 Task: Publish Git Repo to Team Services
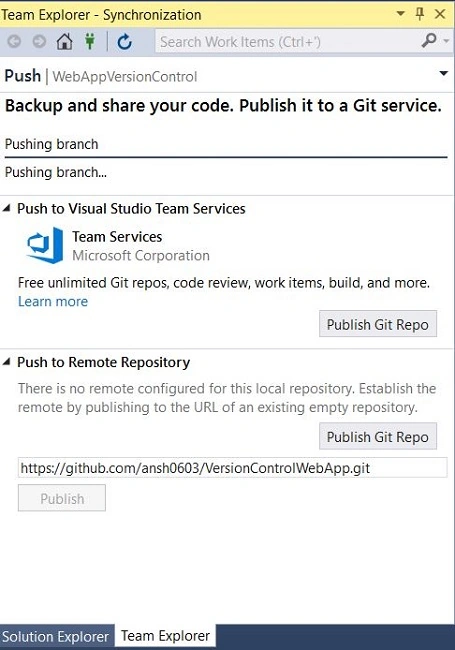(378, 324)
